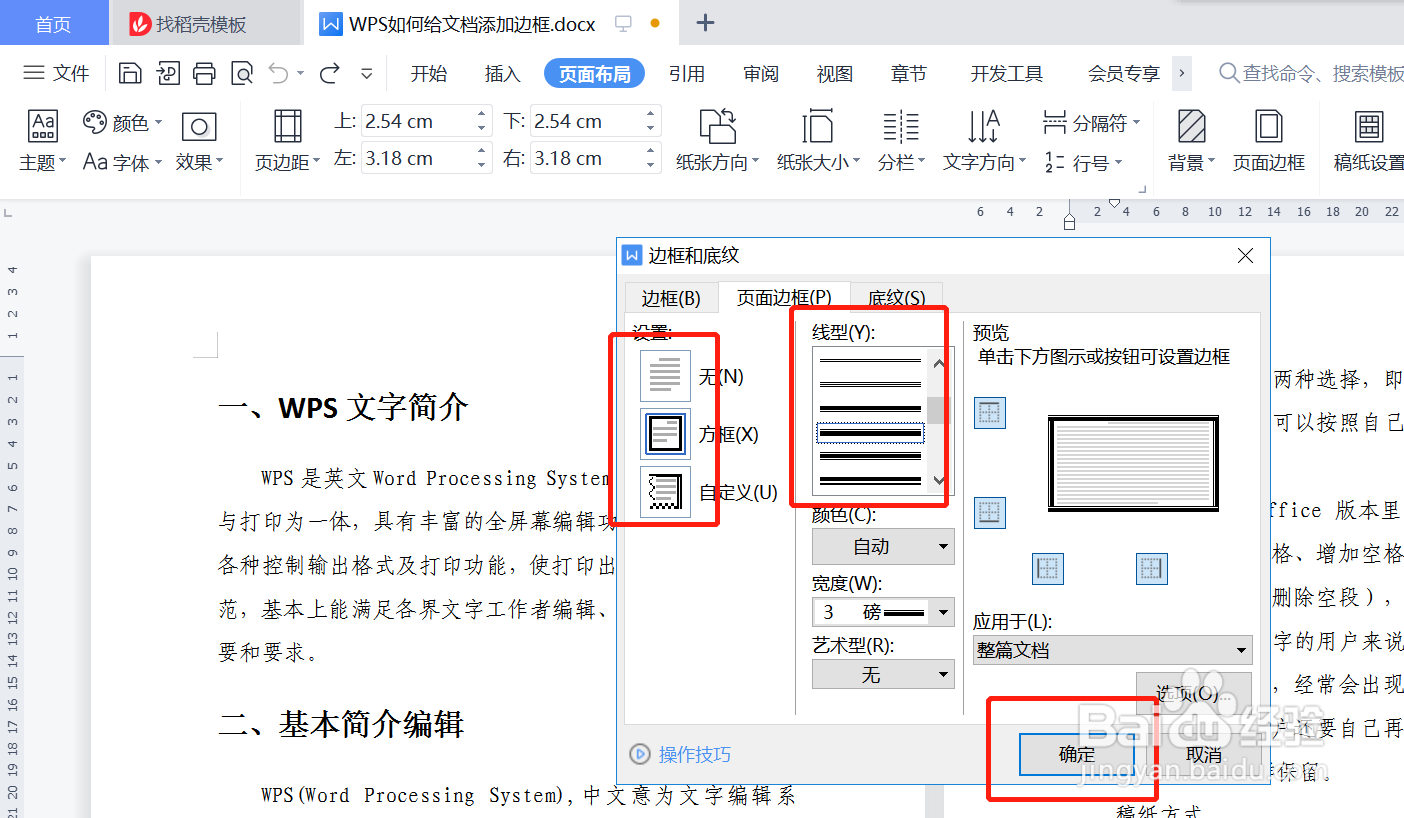This screenshot has width=1404, height=818.
Task: Switch to the 开始 ribbon tab
Action: 429,73
